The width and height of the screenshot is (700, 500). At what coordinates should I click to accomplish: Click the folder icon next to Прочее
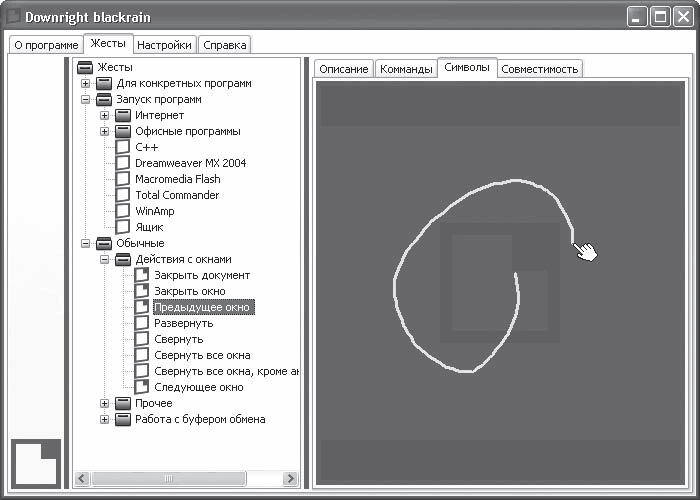click(x=123, y=404)
